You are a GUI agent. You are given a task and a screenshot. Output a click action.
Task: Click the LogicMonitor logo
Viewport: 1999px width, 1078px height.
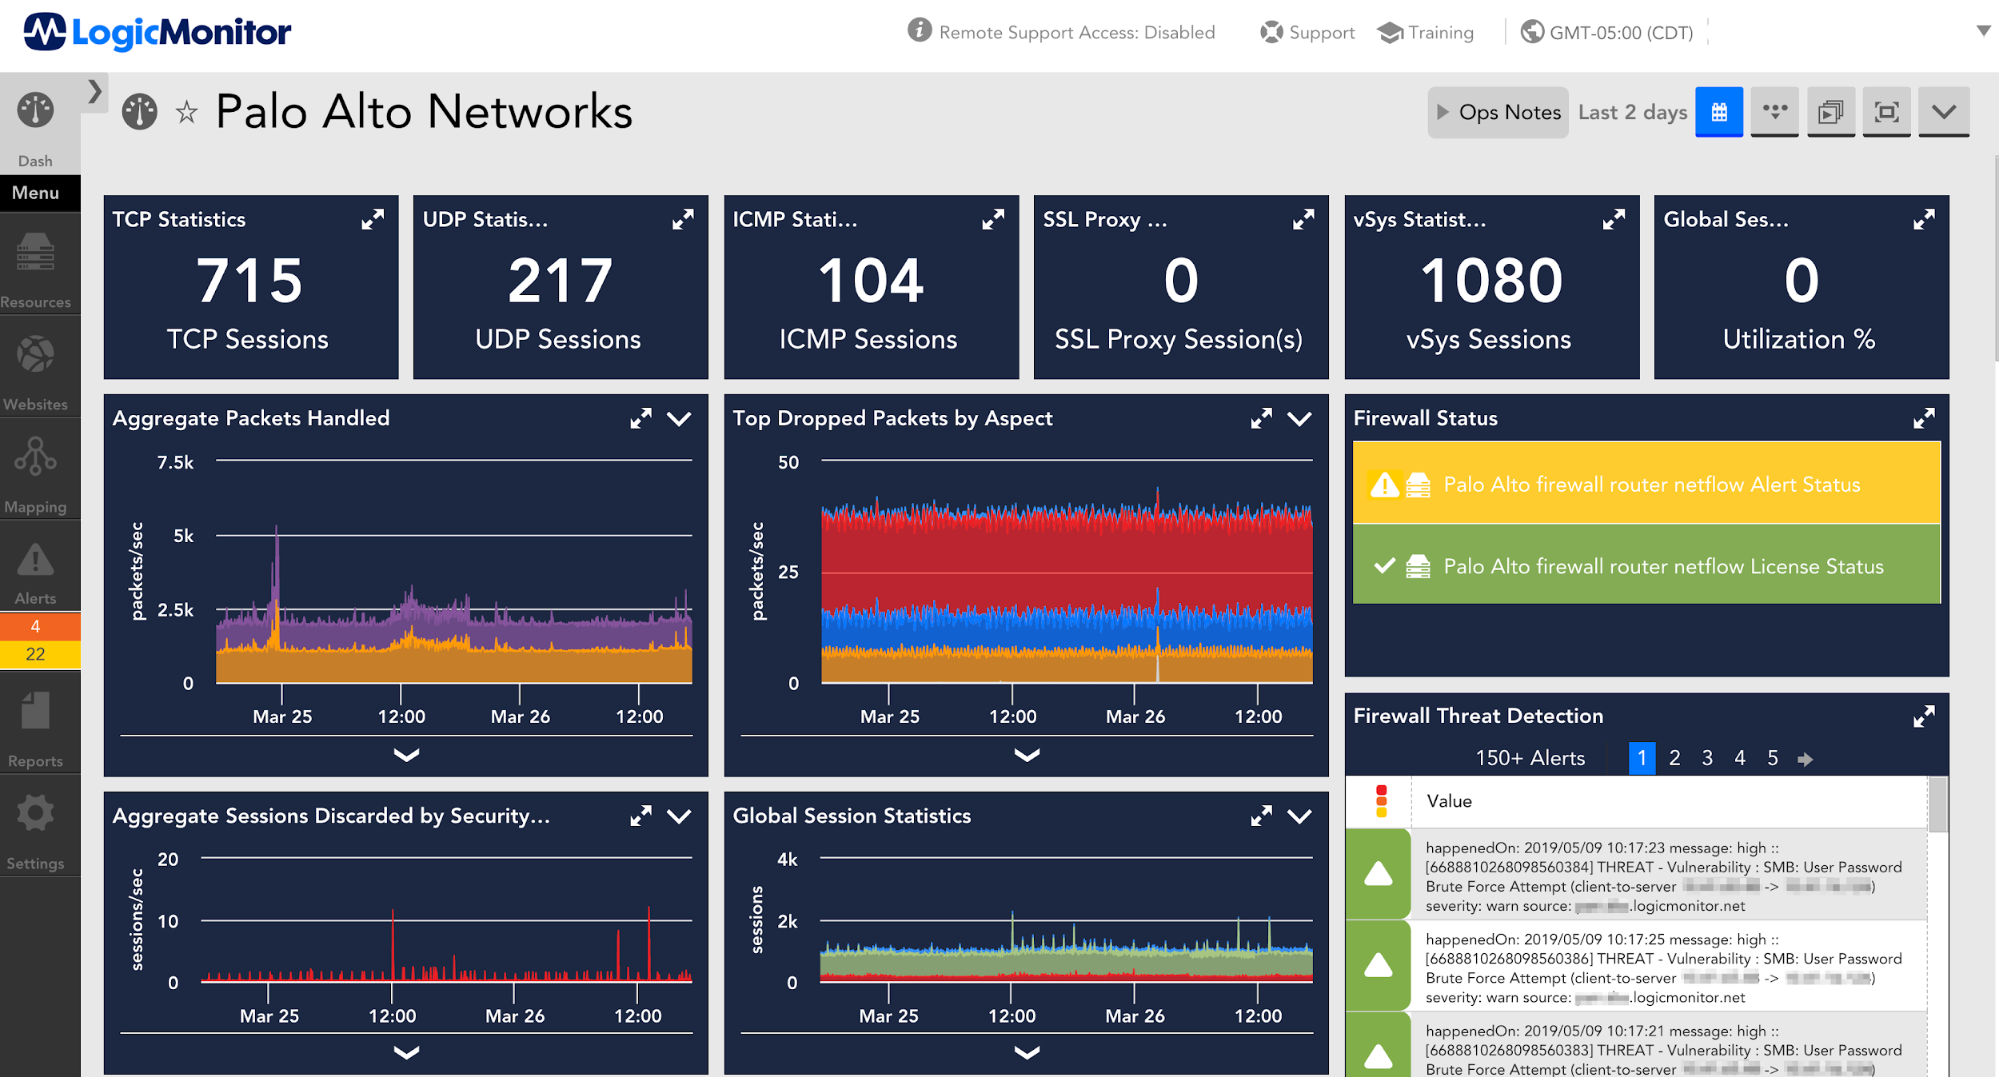[x=158, y=32]
